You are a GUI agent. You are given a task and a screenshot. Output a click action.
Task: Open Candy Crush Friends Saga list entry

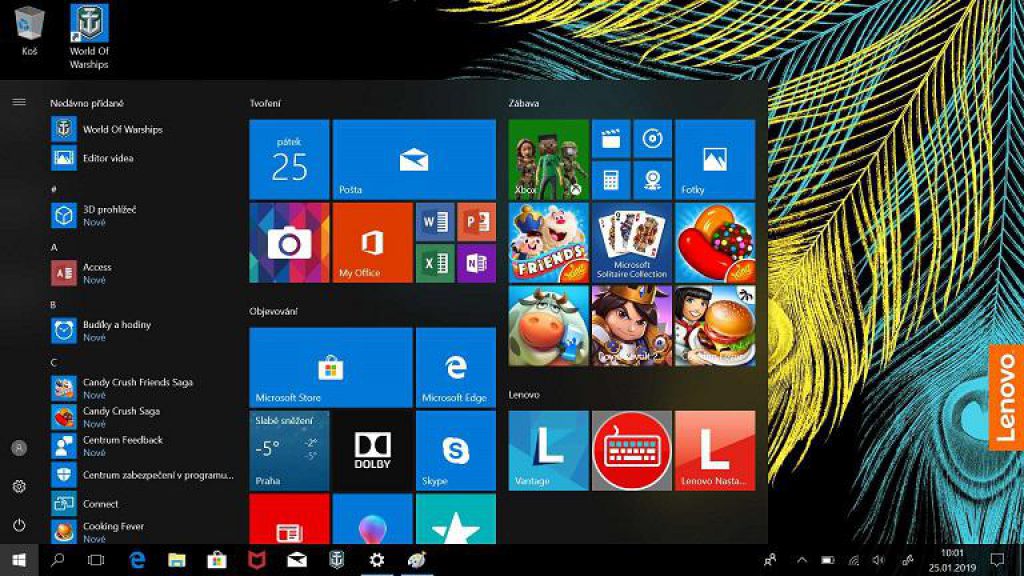tap(142, 388)
